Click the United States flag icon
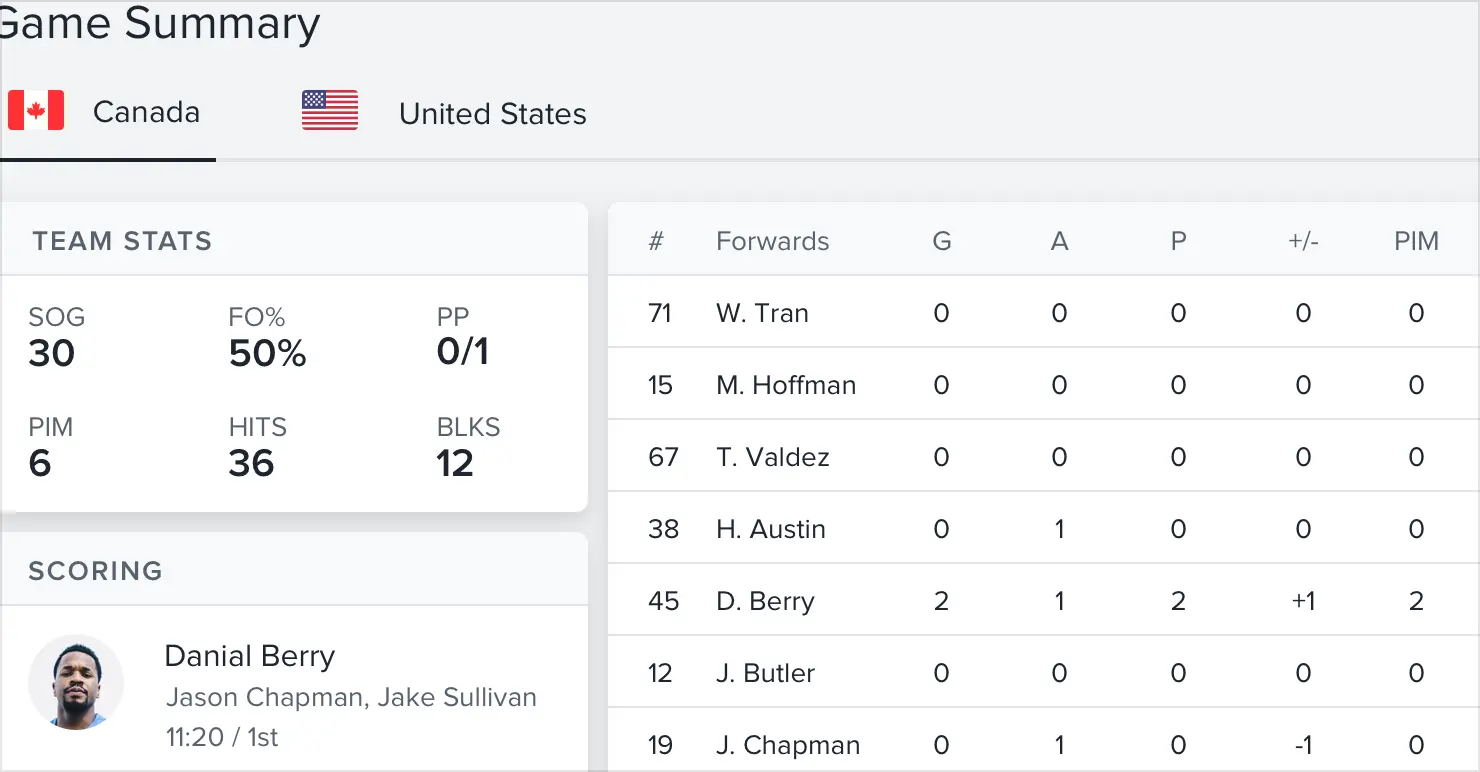This screenshot has width=1480, height=772. tap(330, 111)
